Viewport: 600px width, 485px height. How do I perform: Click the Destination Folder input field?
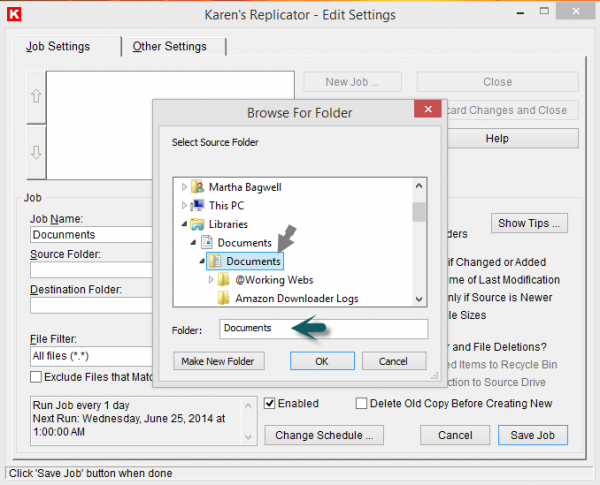[x=91, y=305]
